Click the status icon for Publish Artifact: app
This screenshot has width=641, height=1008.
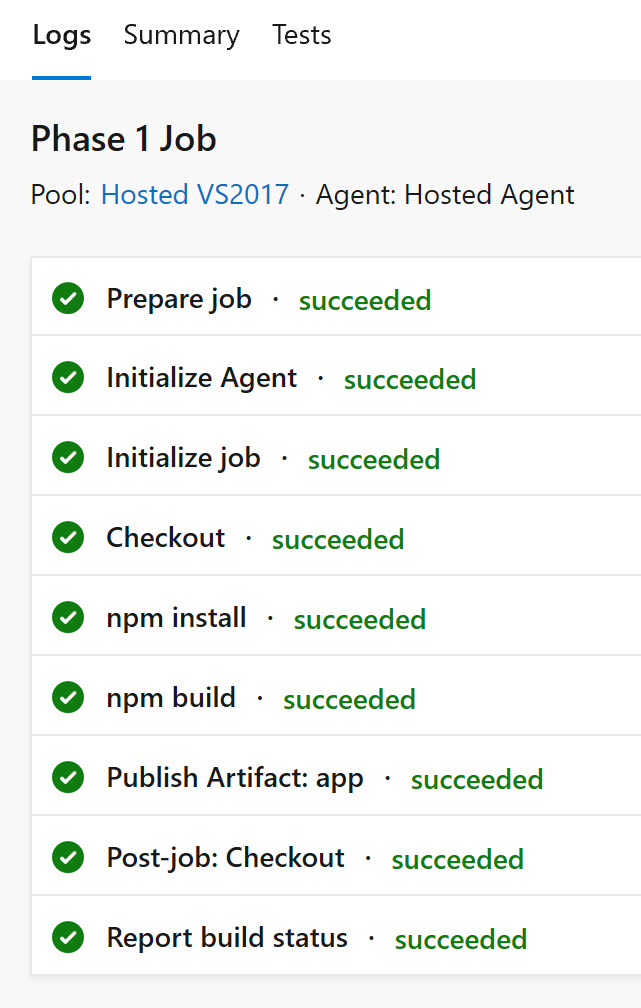tap(68, 777)
